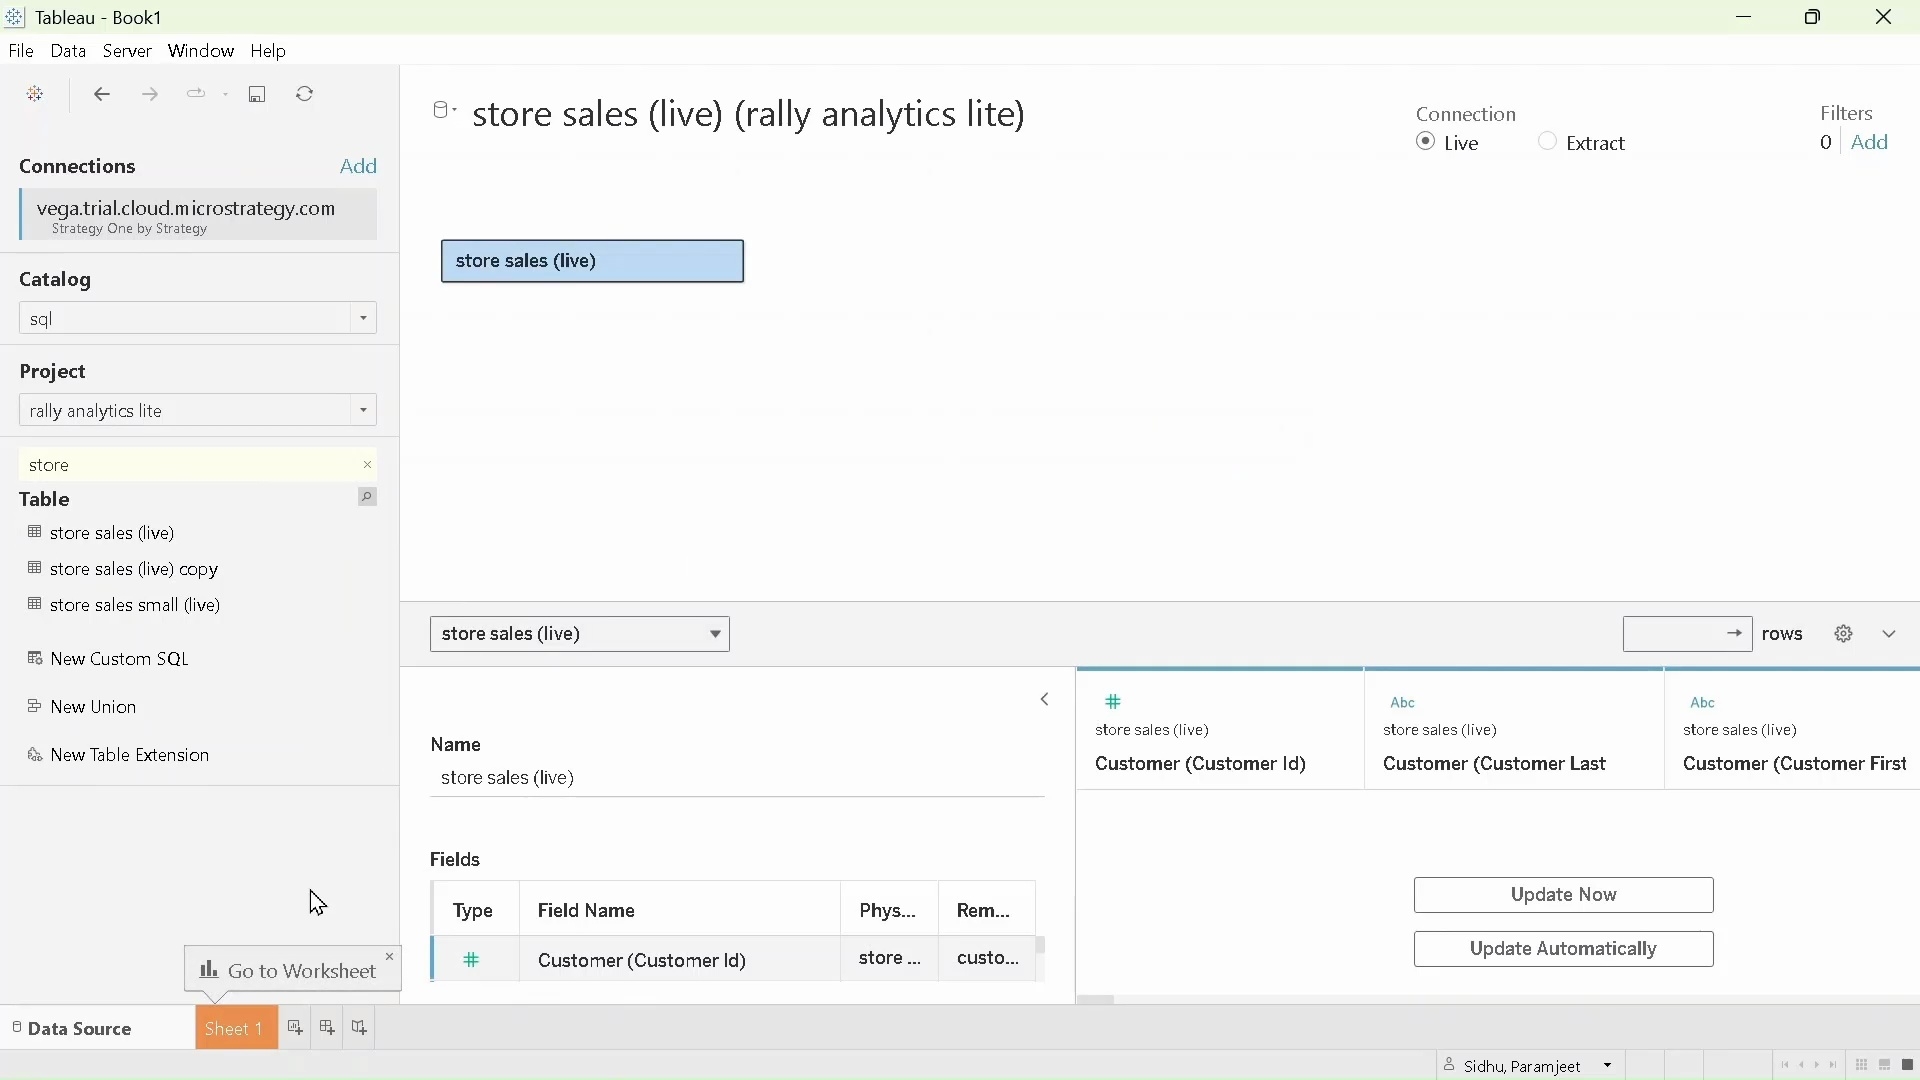Click the refresh data source icon
Screen dimensions: 1920x1080
click(x=306, y=95)
